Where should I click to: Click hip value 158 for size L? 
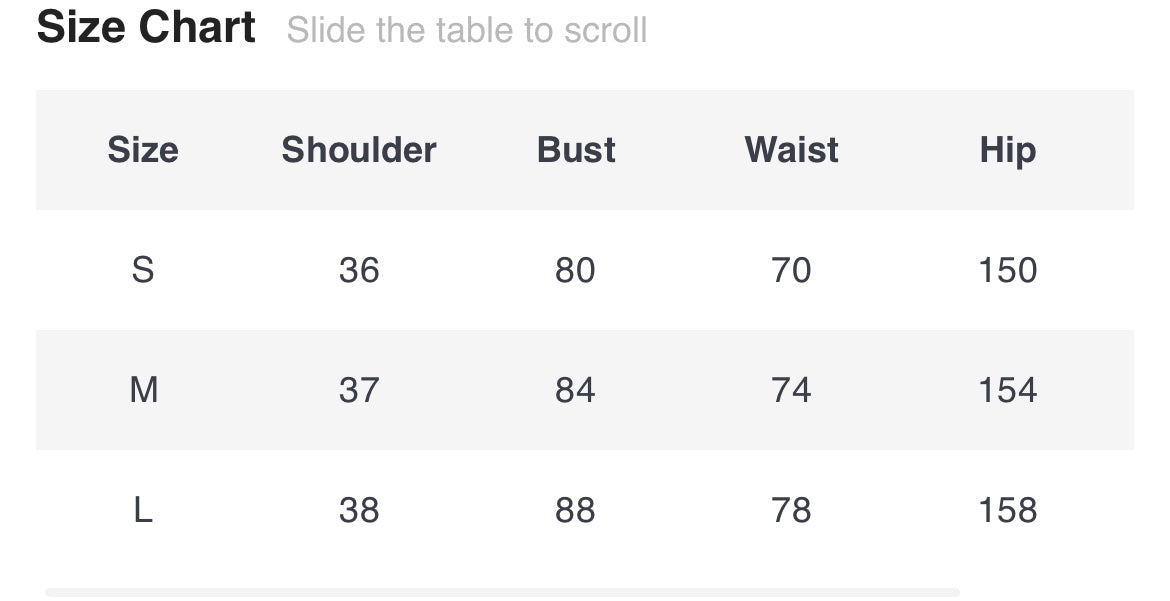point(1007,510)
